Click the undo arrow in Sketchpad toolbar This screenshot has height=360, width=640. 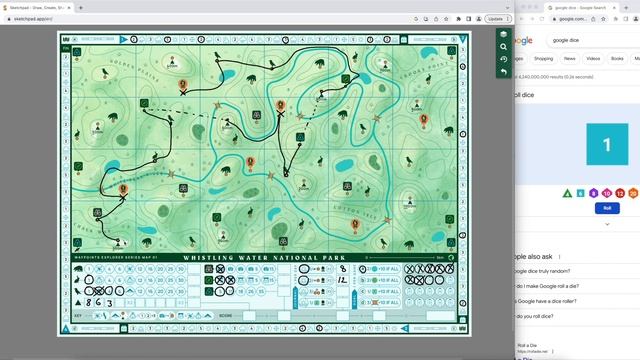click(x=504, y=72)
